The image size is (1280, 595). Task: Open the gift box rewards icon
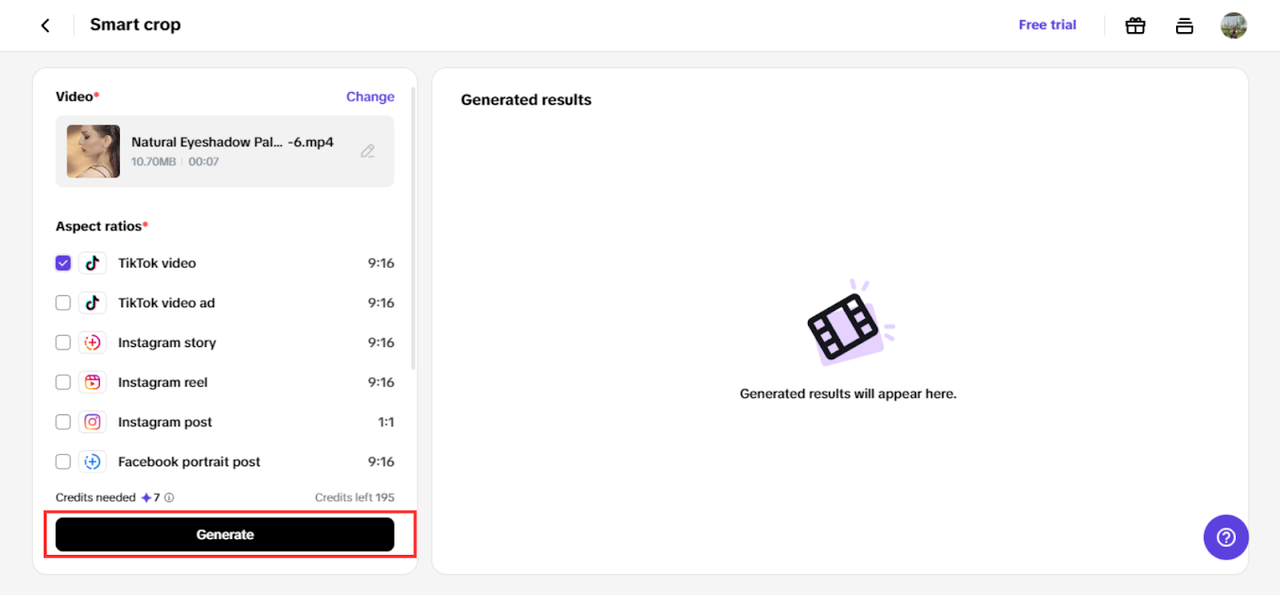(1135, 26)
